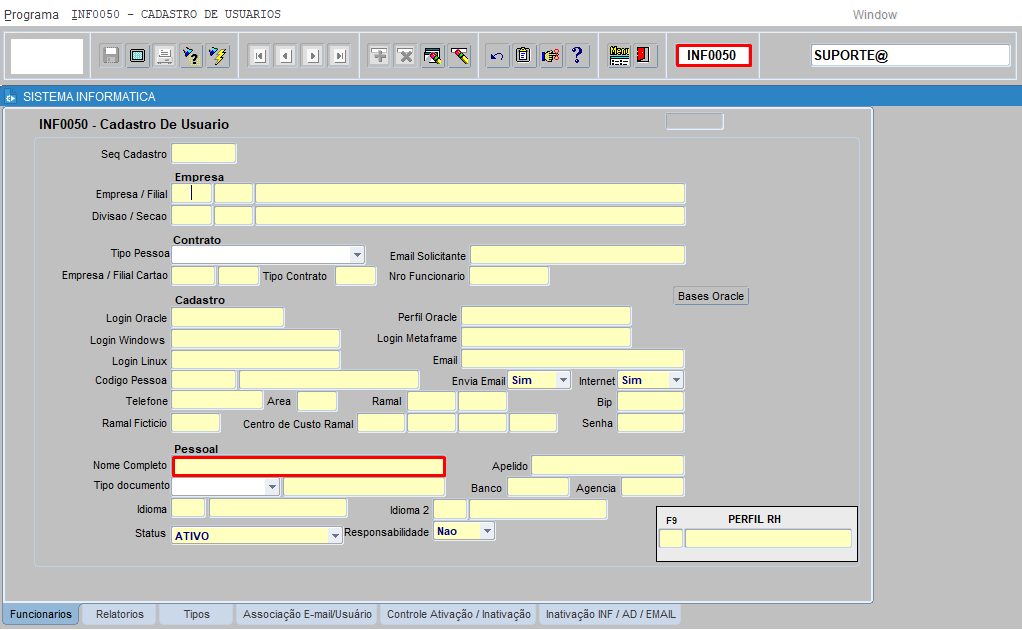The width and height of the screenshot is (1022, 630).
Task: Click the Enter Query flashlight icon
Action: [x=191, y=55]
